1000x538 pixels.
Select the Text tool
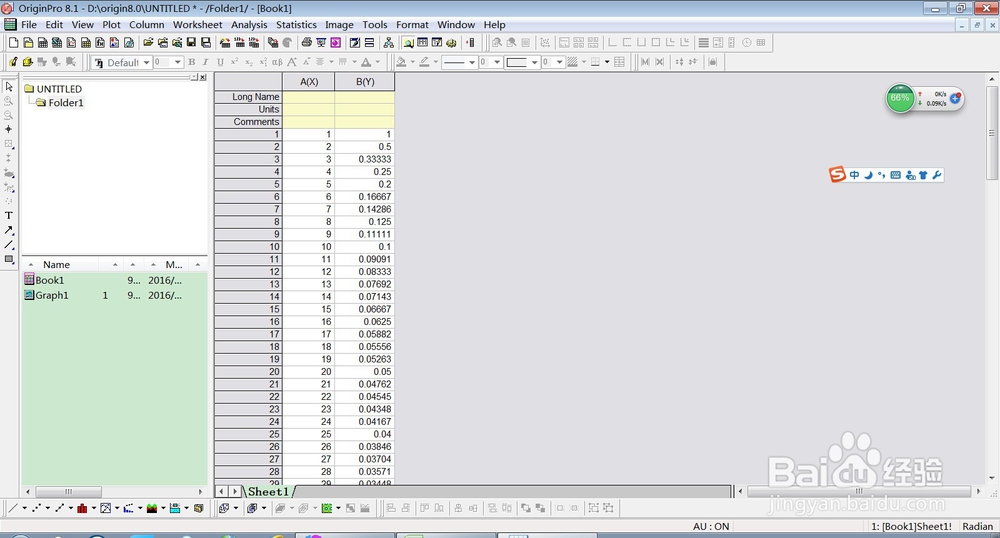[x=8, y=215]
